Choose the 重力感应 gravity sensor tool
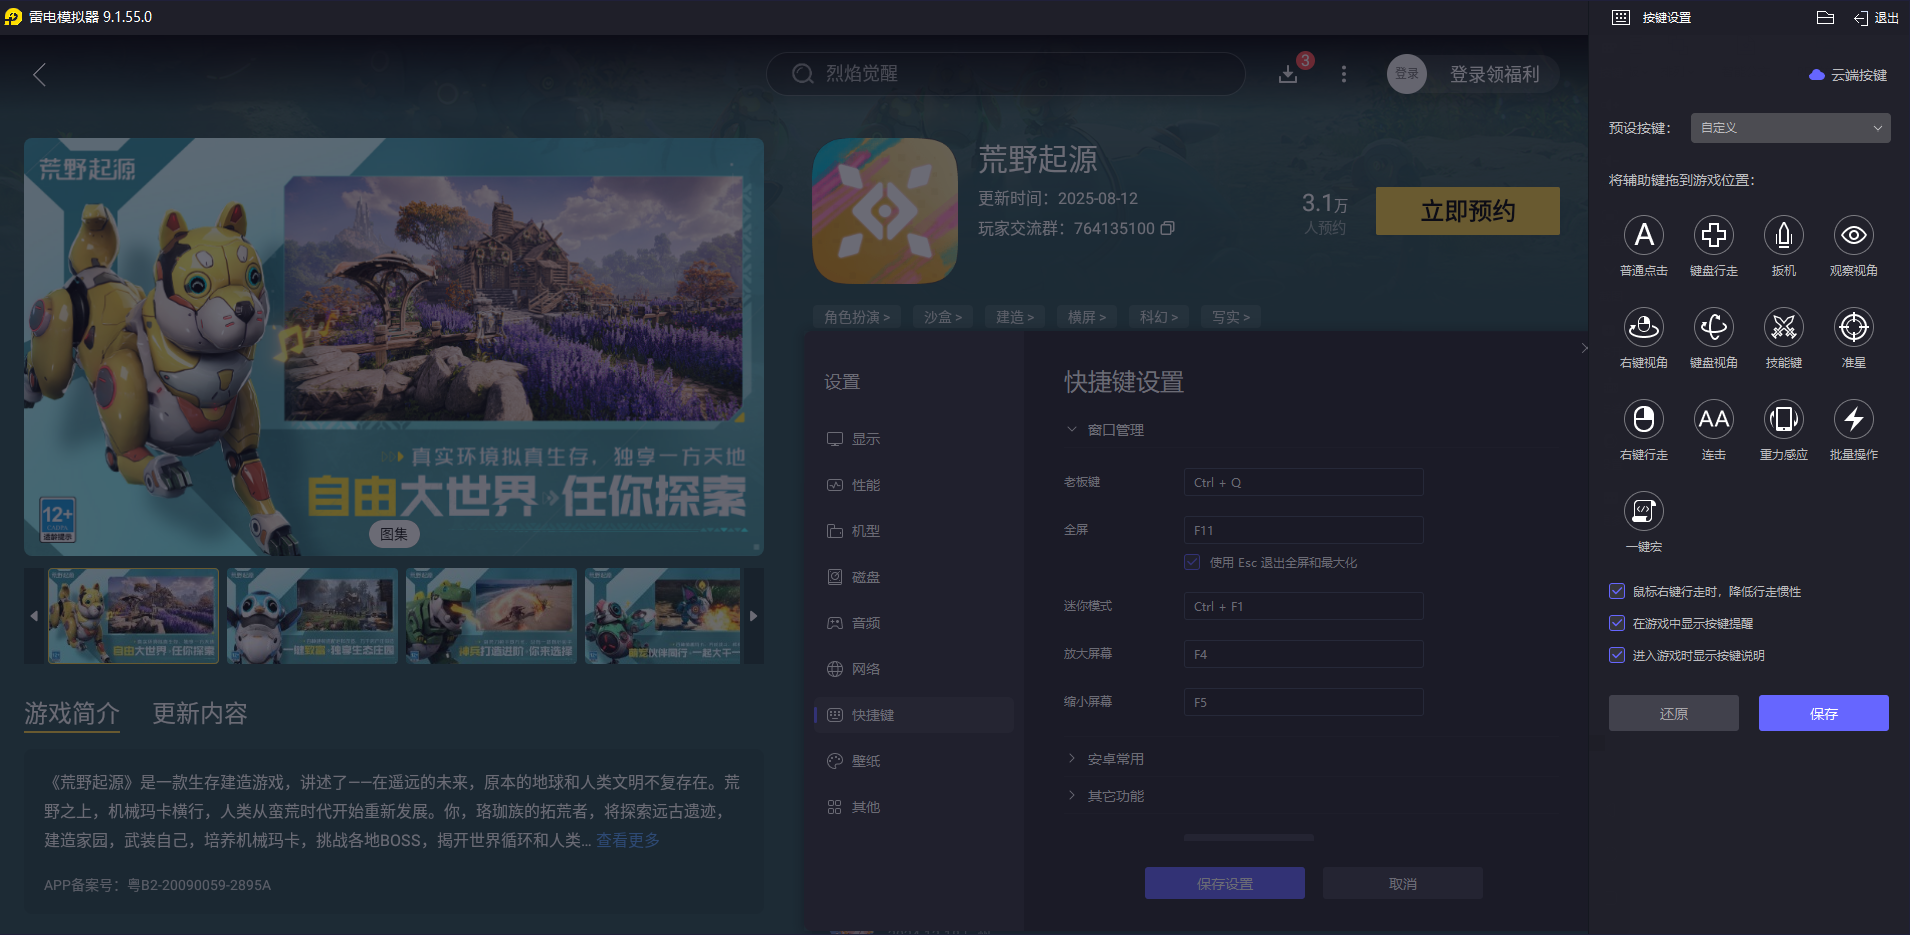This screenshot has height=935, width=1910. [1784, 421]
